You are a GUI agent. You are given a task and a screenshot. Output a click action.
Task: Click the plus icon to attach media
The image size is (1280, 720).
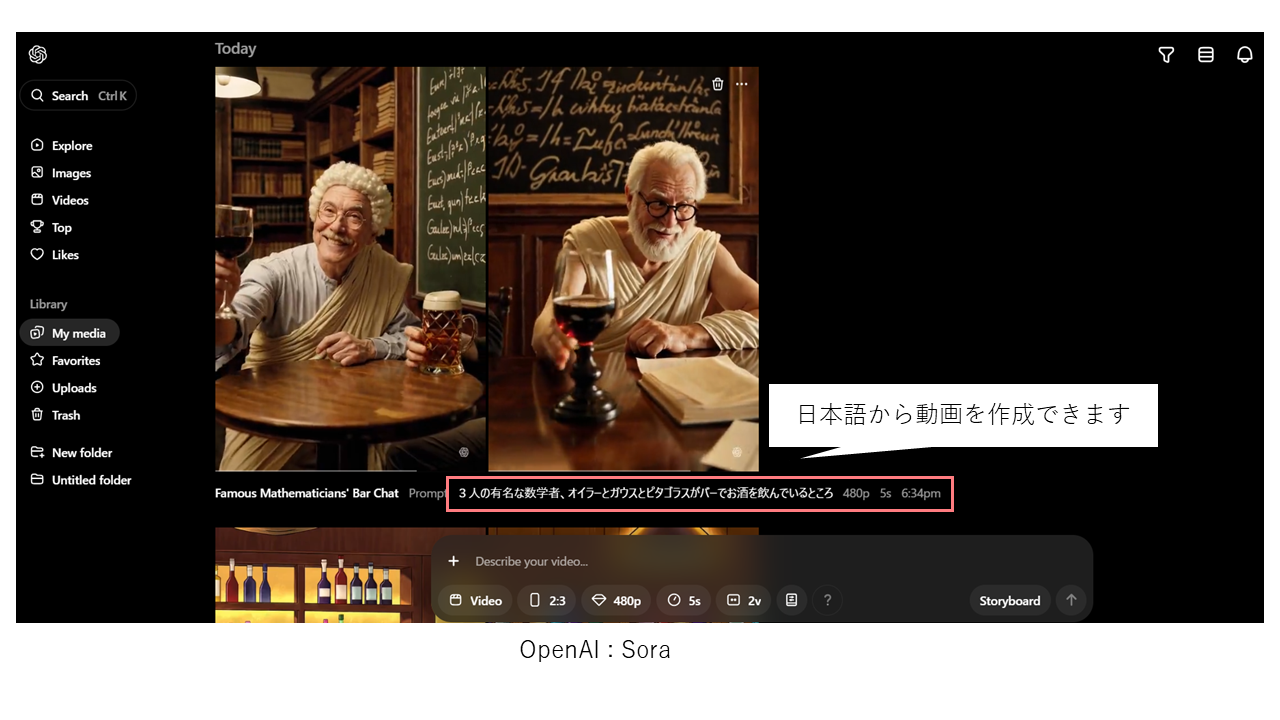pyautogui.click(x=453, y=561)
